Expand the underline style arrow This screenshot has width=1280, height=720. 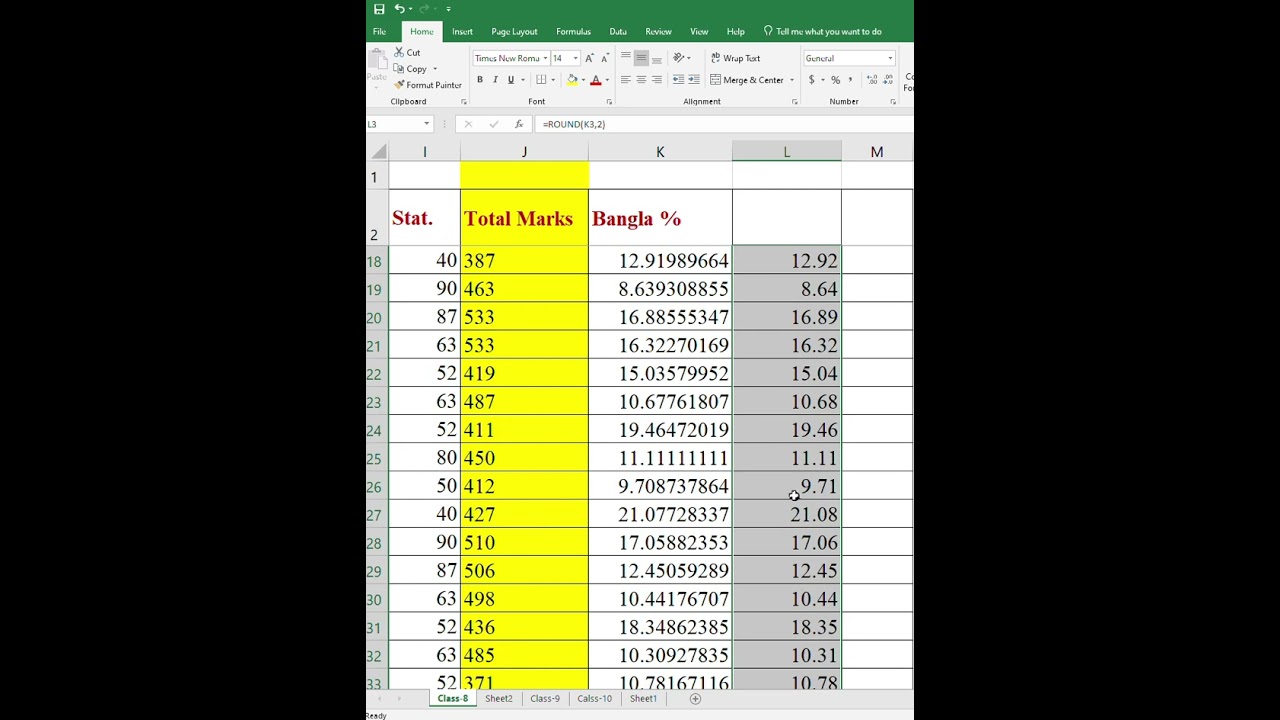tap(522, 80)
